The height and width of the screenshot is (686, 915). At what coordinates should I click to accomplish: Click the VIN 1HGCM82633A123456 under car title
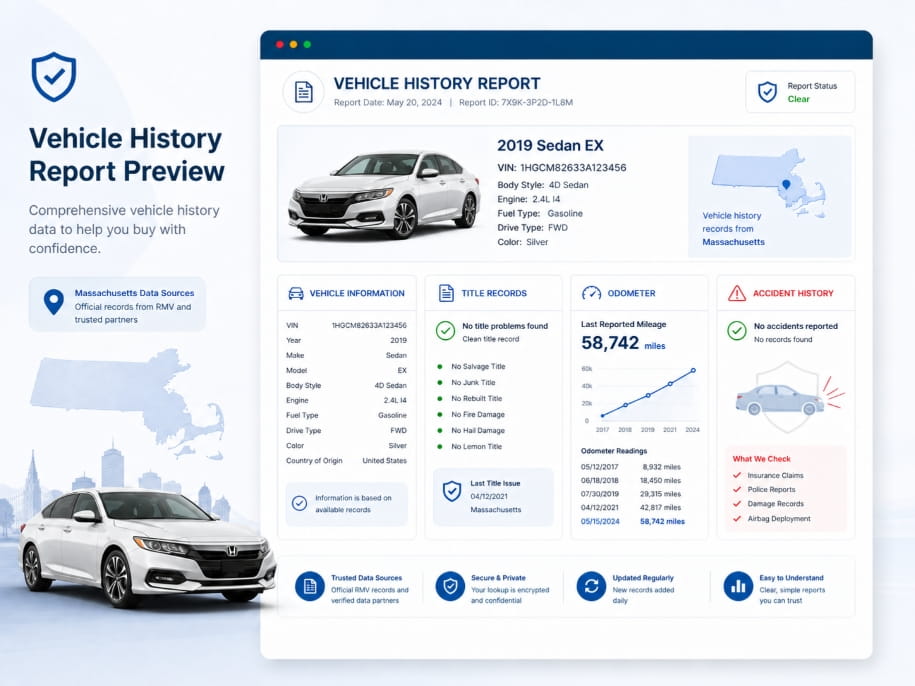click(x=561, y=168)
